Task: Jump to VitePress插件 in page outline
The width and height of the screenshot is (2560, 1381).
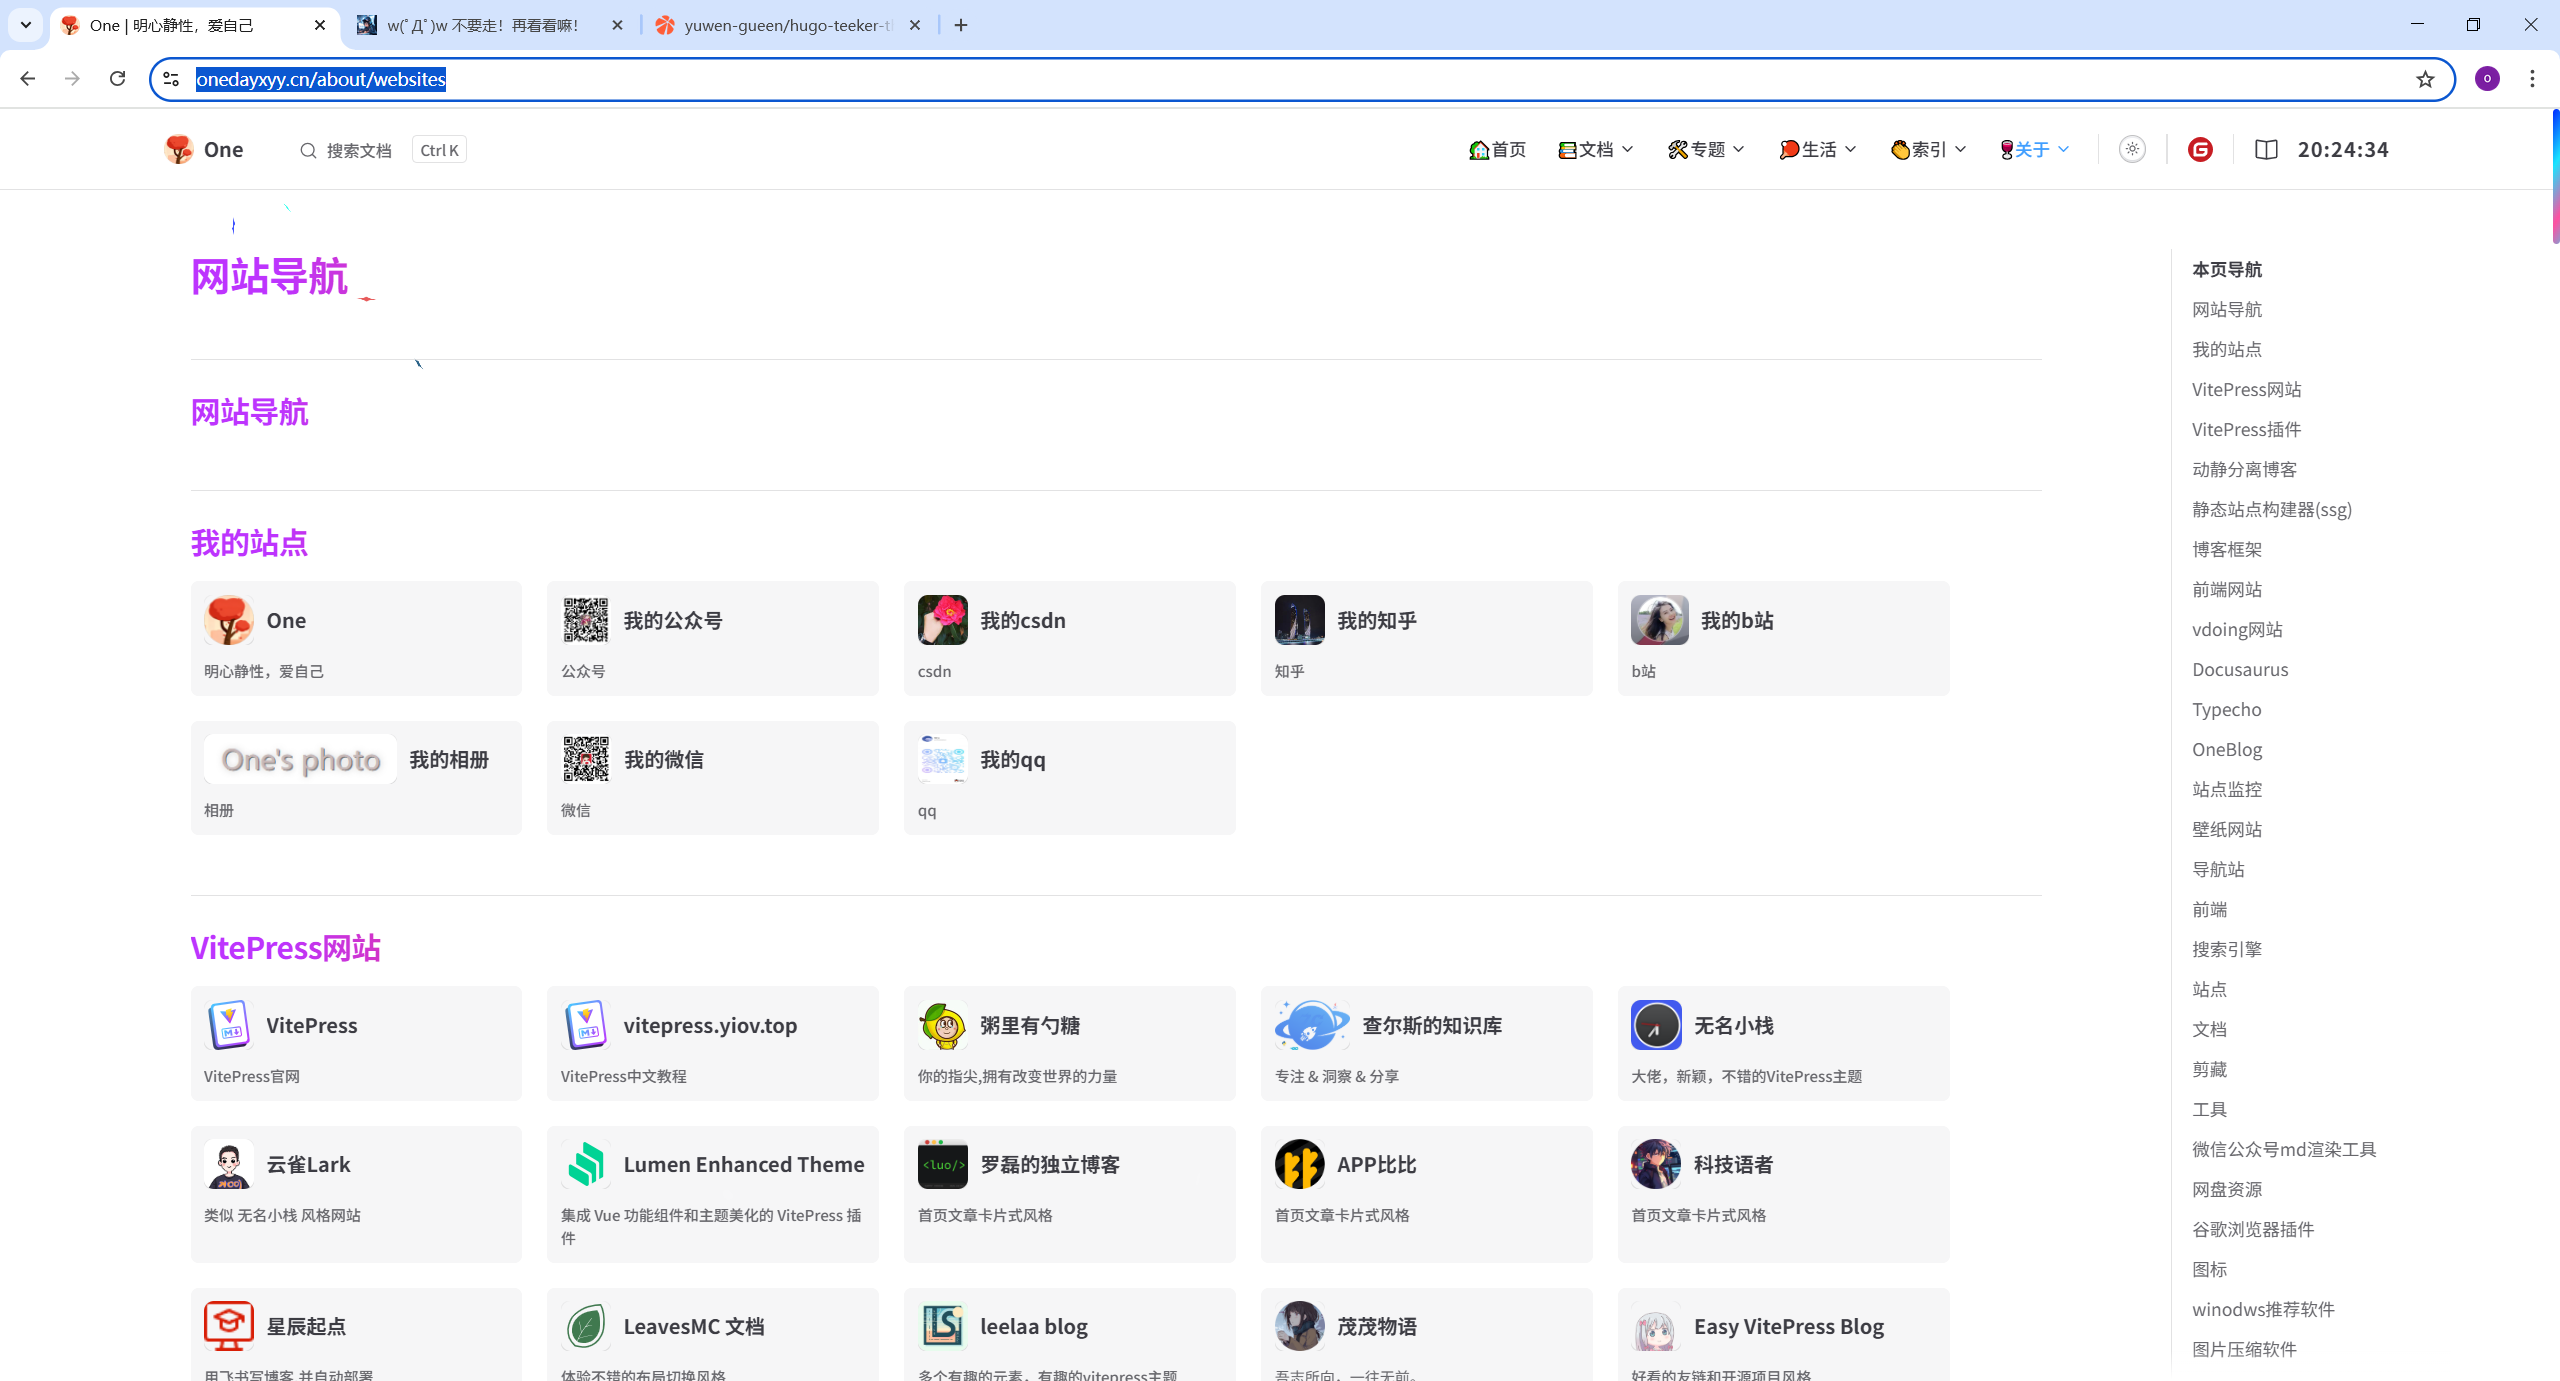Action: point(2246,429)
